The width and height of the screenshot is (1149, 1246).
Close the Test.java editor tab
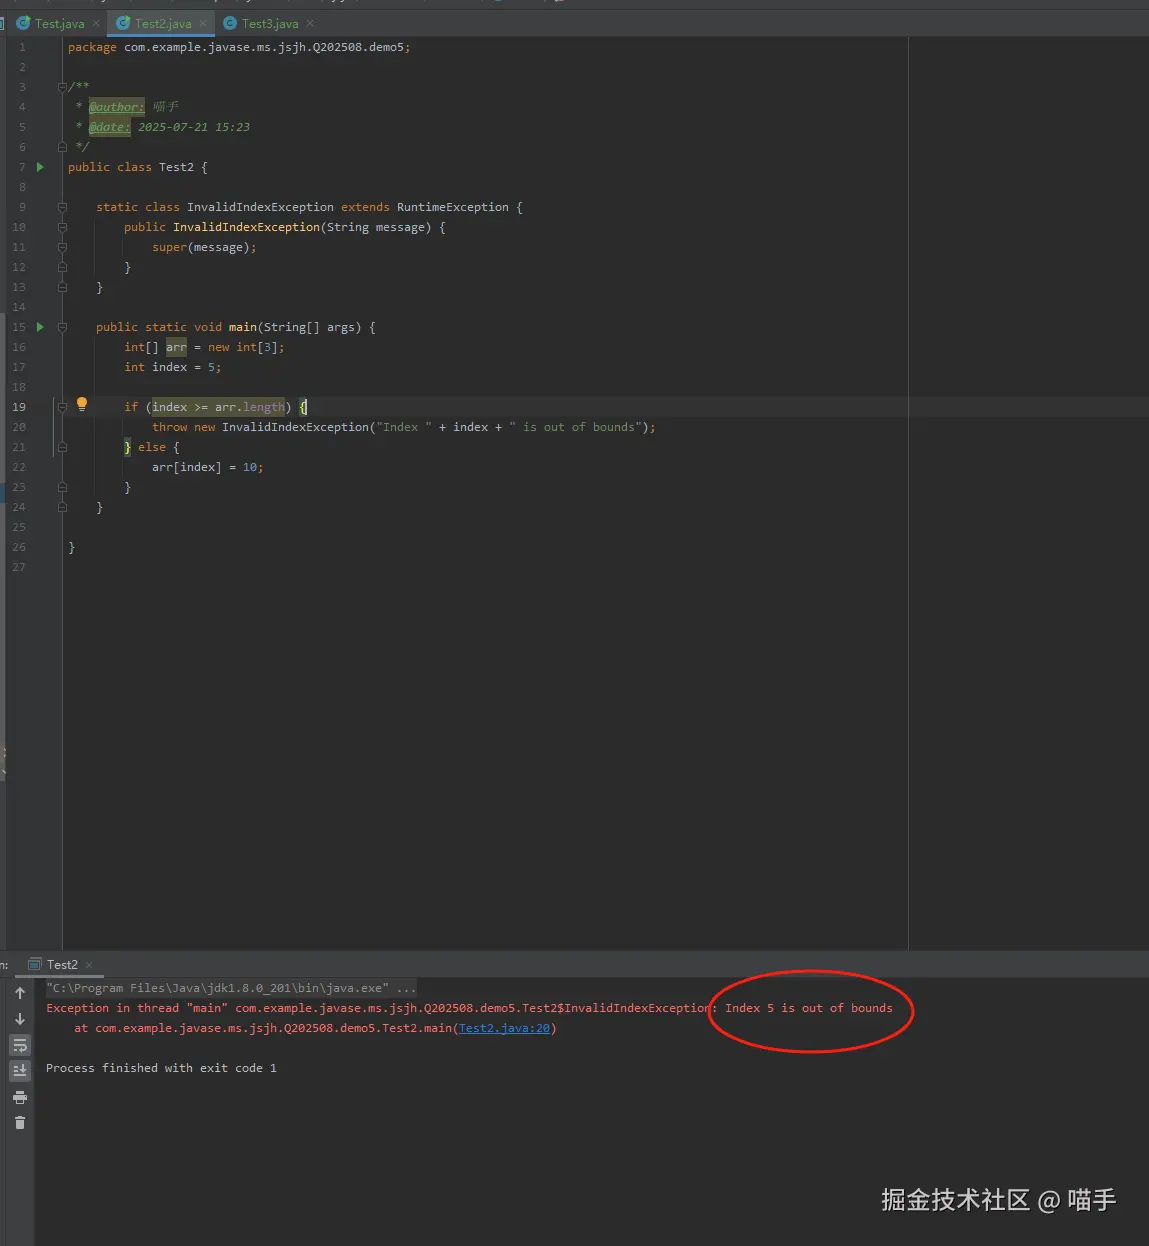tap(96, 23)
